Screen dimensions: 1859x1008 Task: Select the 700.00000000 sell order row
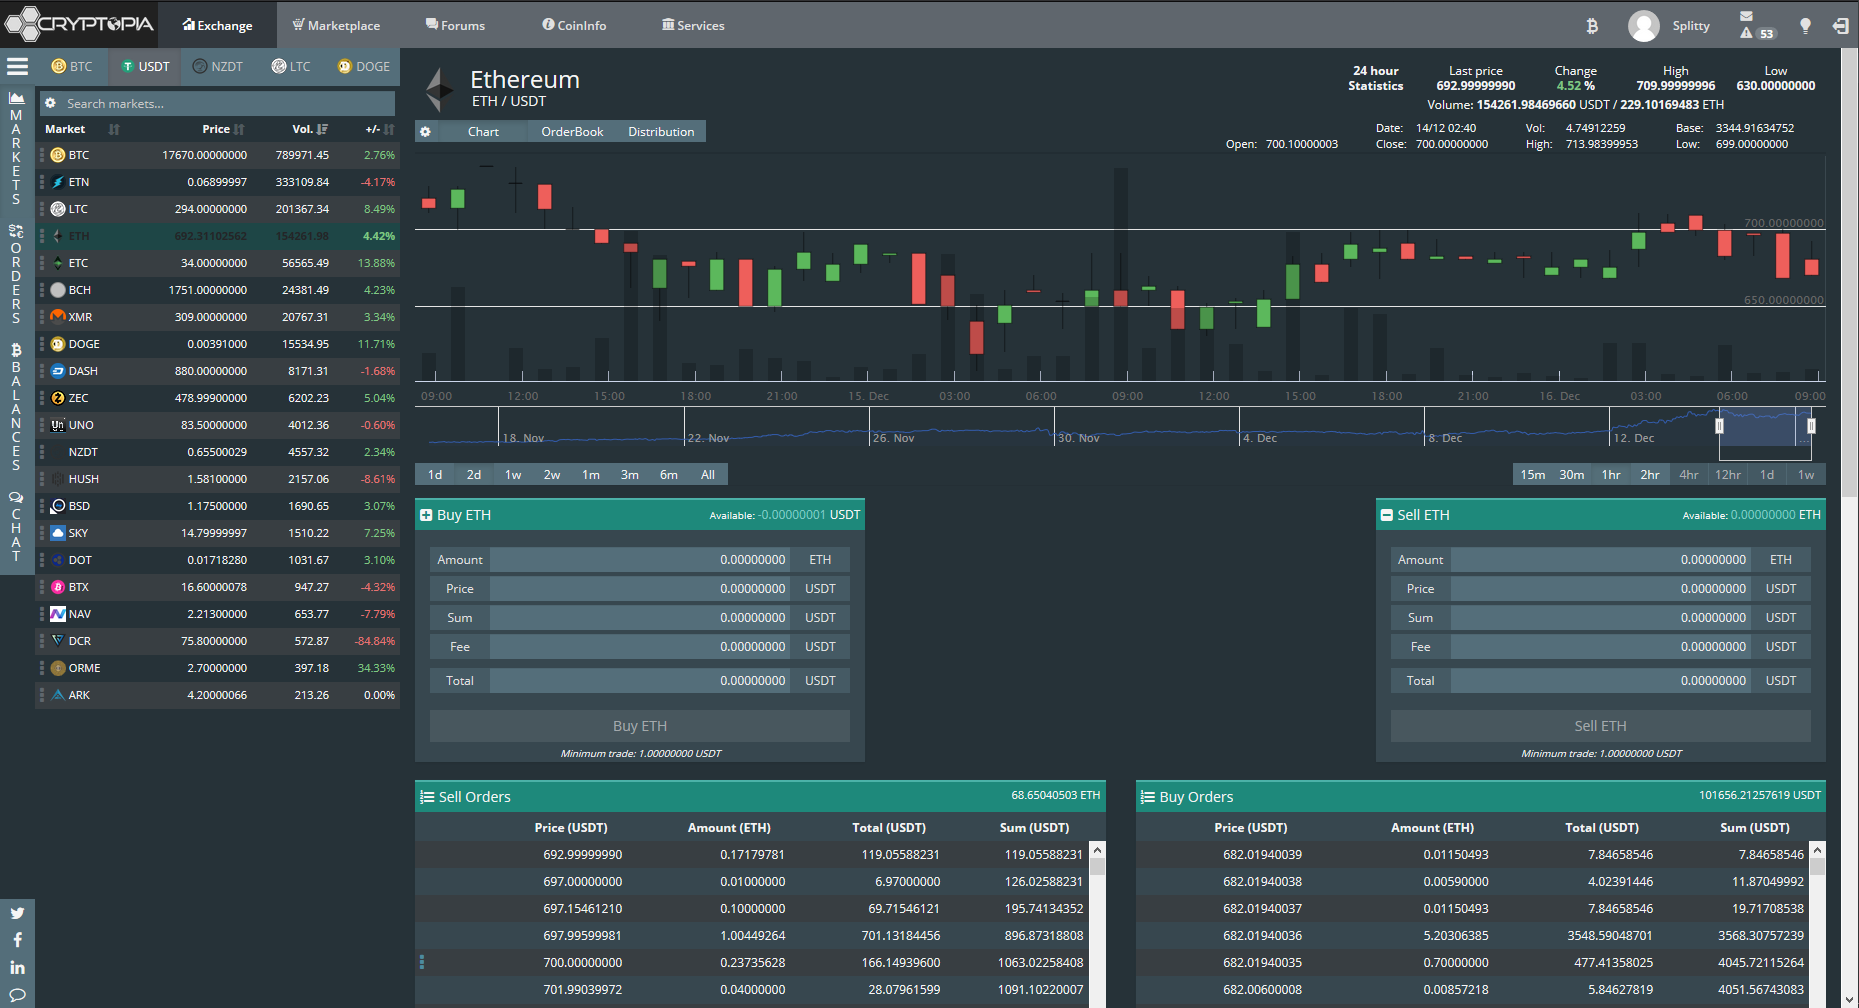(x=752, y=963)
